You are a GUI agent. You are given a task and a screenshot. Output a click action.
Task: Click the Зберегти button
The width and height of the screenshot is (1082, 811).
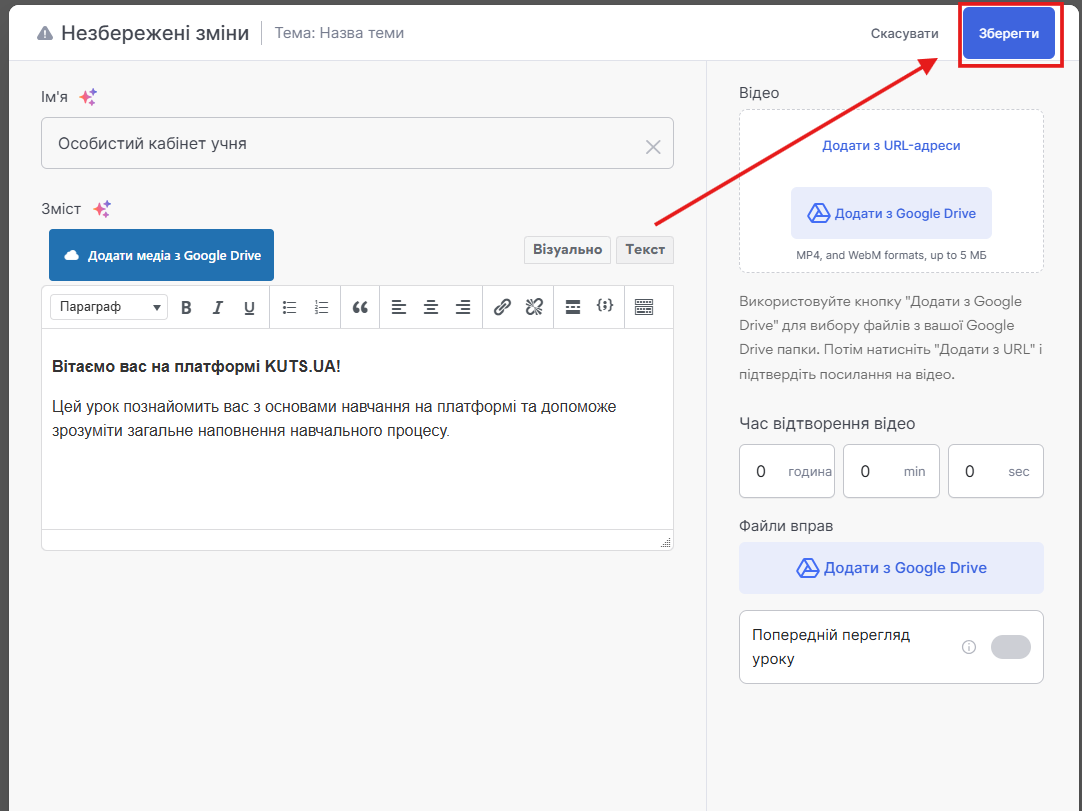pos(1008,33)
